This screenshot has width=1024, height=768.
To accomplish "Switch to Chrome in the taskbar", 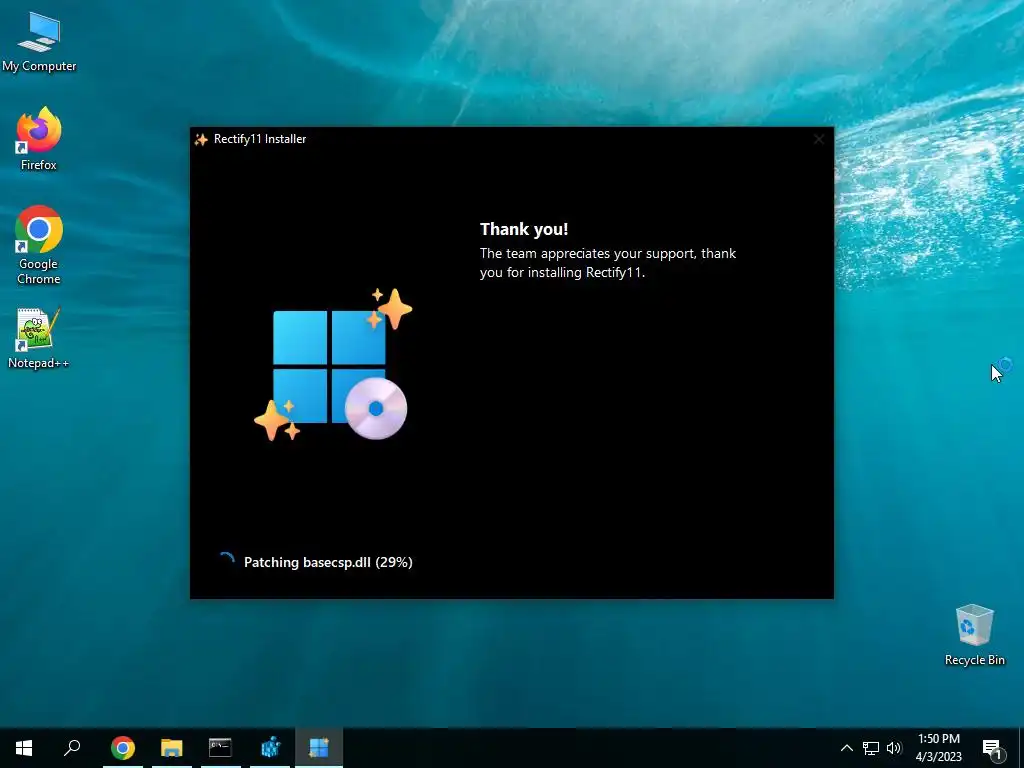I will pyautogui.click(x=122, y=748).
